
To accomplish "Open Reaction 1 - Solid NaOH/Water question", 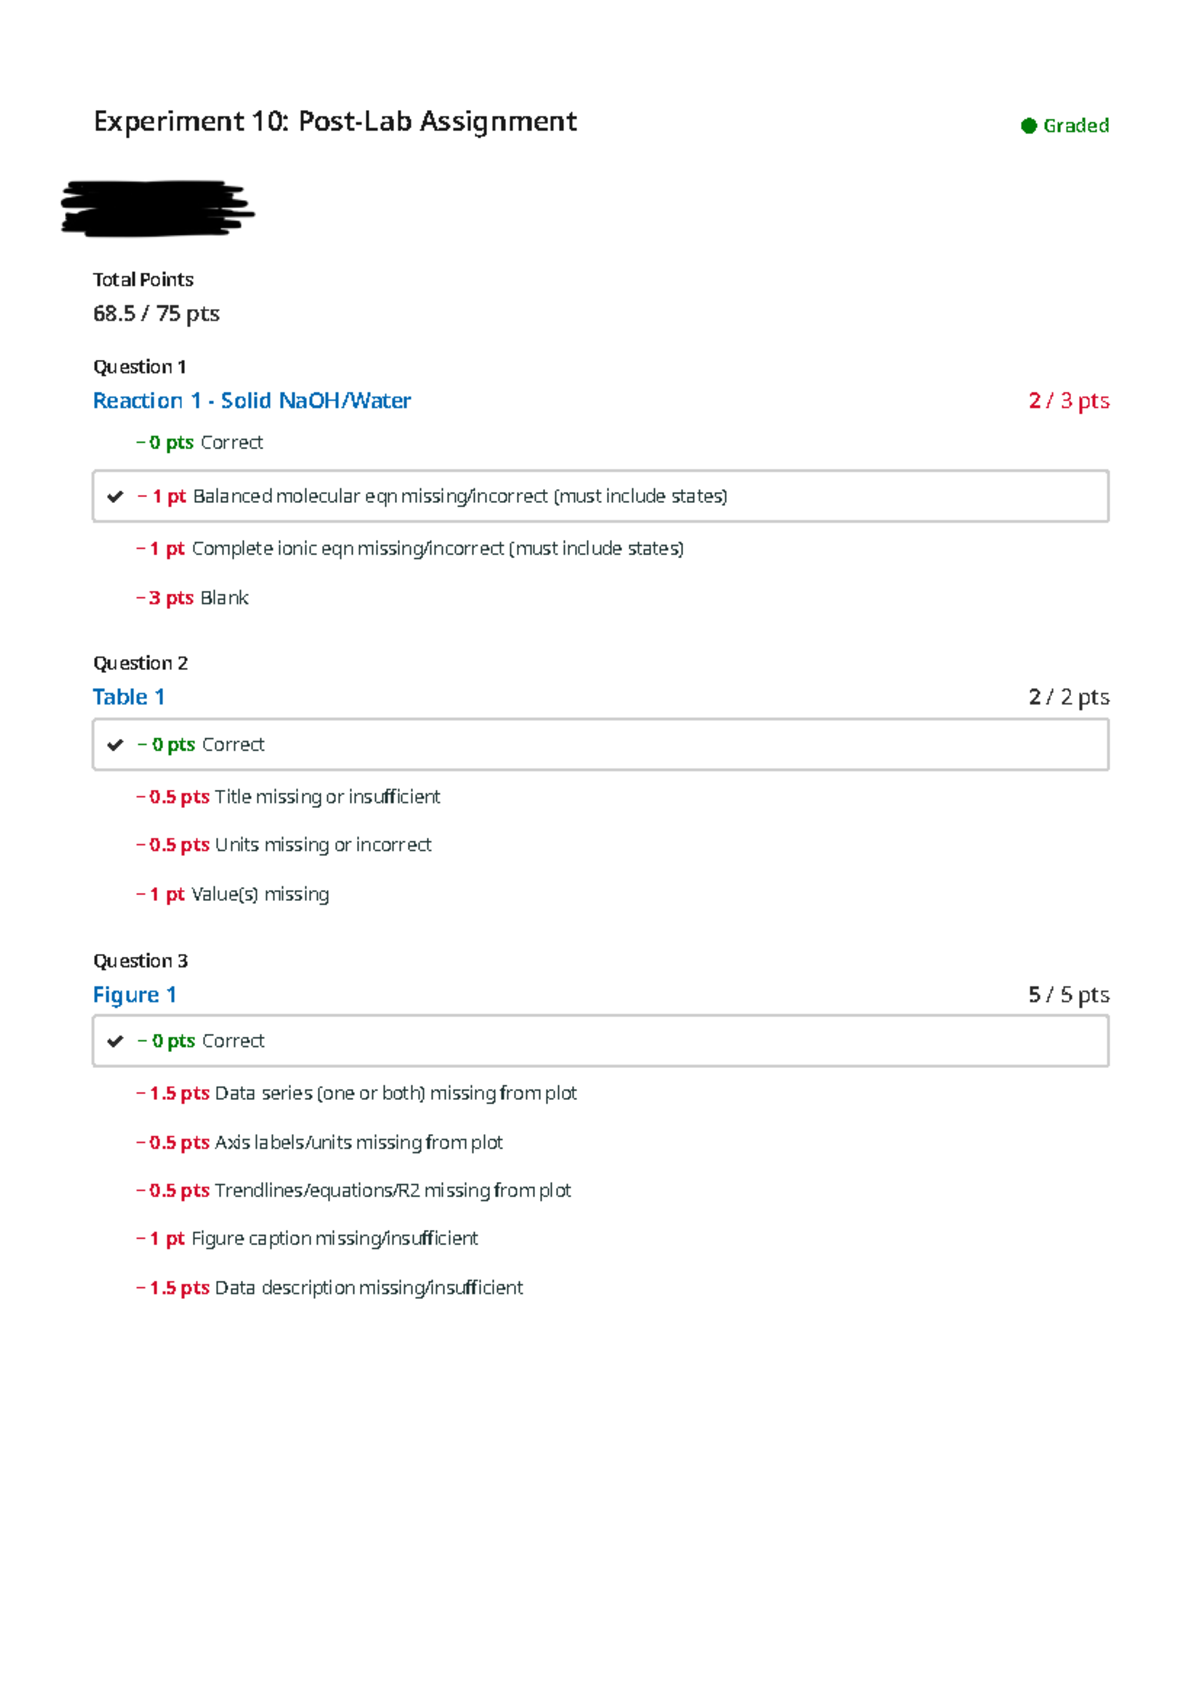I will tap(251, 401).
